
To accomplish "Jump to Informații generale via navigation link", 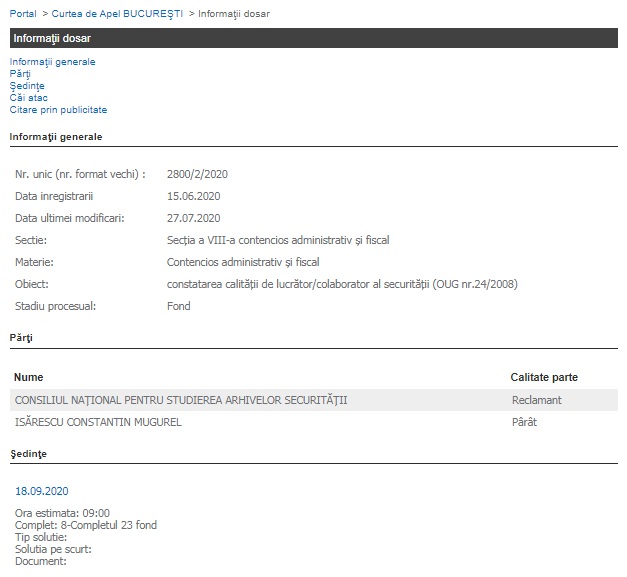I will click(x=53, y=62).
